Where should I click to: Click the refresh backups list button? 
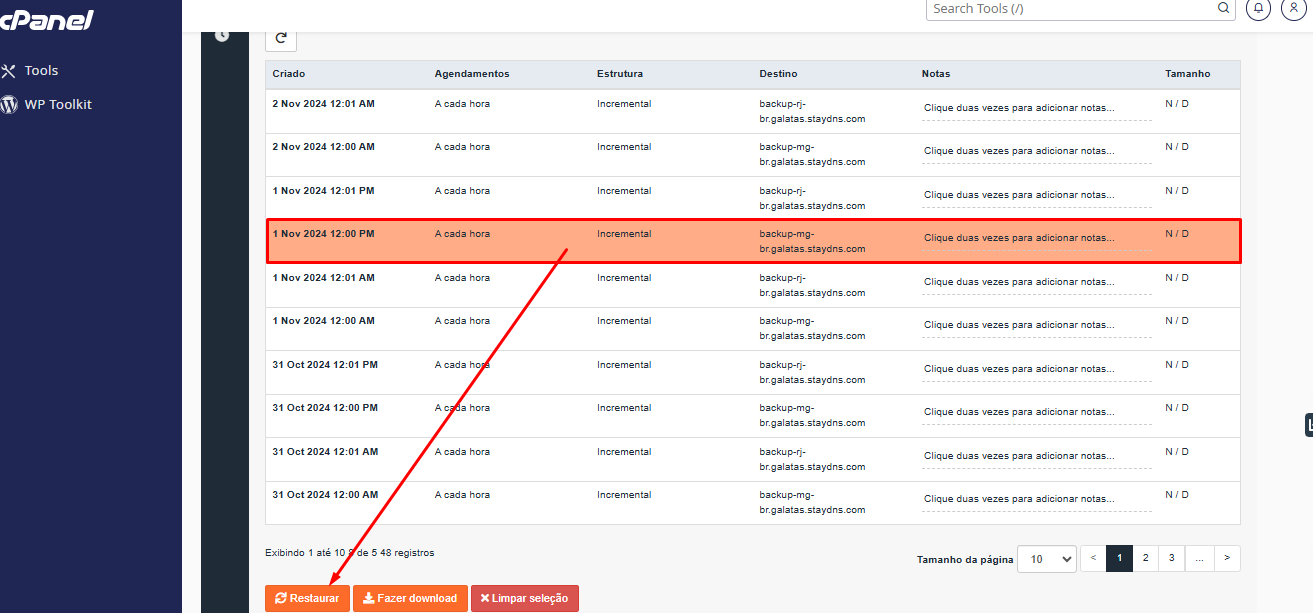(x=281, y=38)
